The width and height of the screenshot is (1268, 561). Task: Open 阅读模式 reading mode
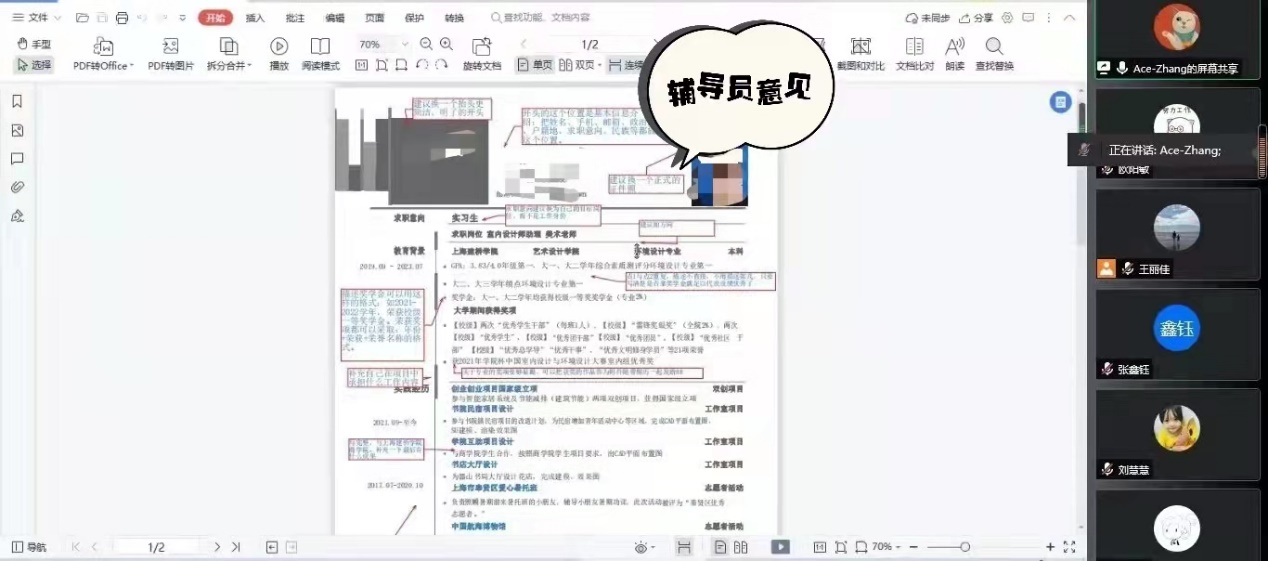click(320, 47)
